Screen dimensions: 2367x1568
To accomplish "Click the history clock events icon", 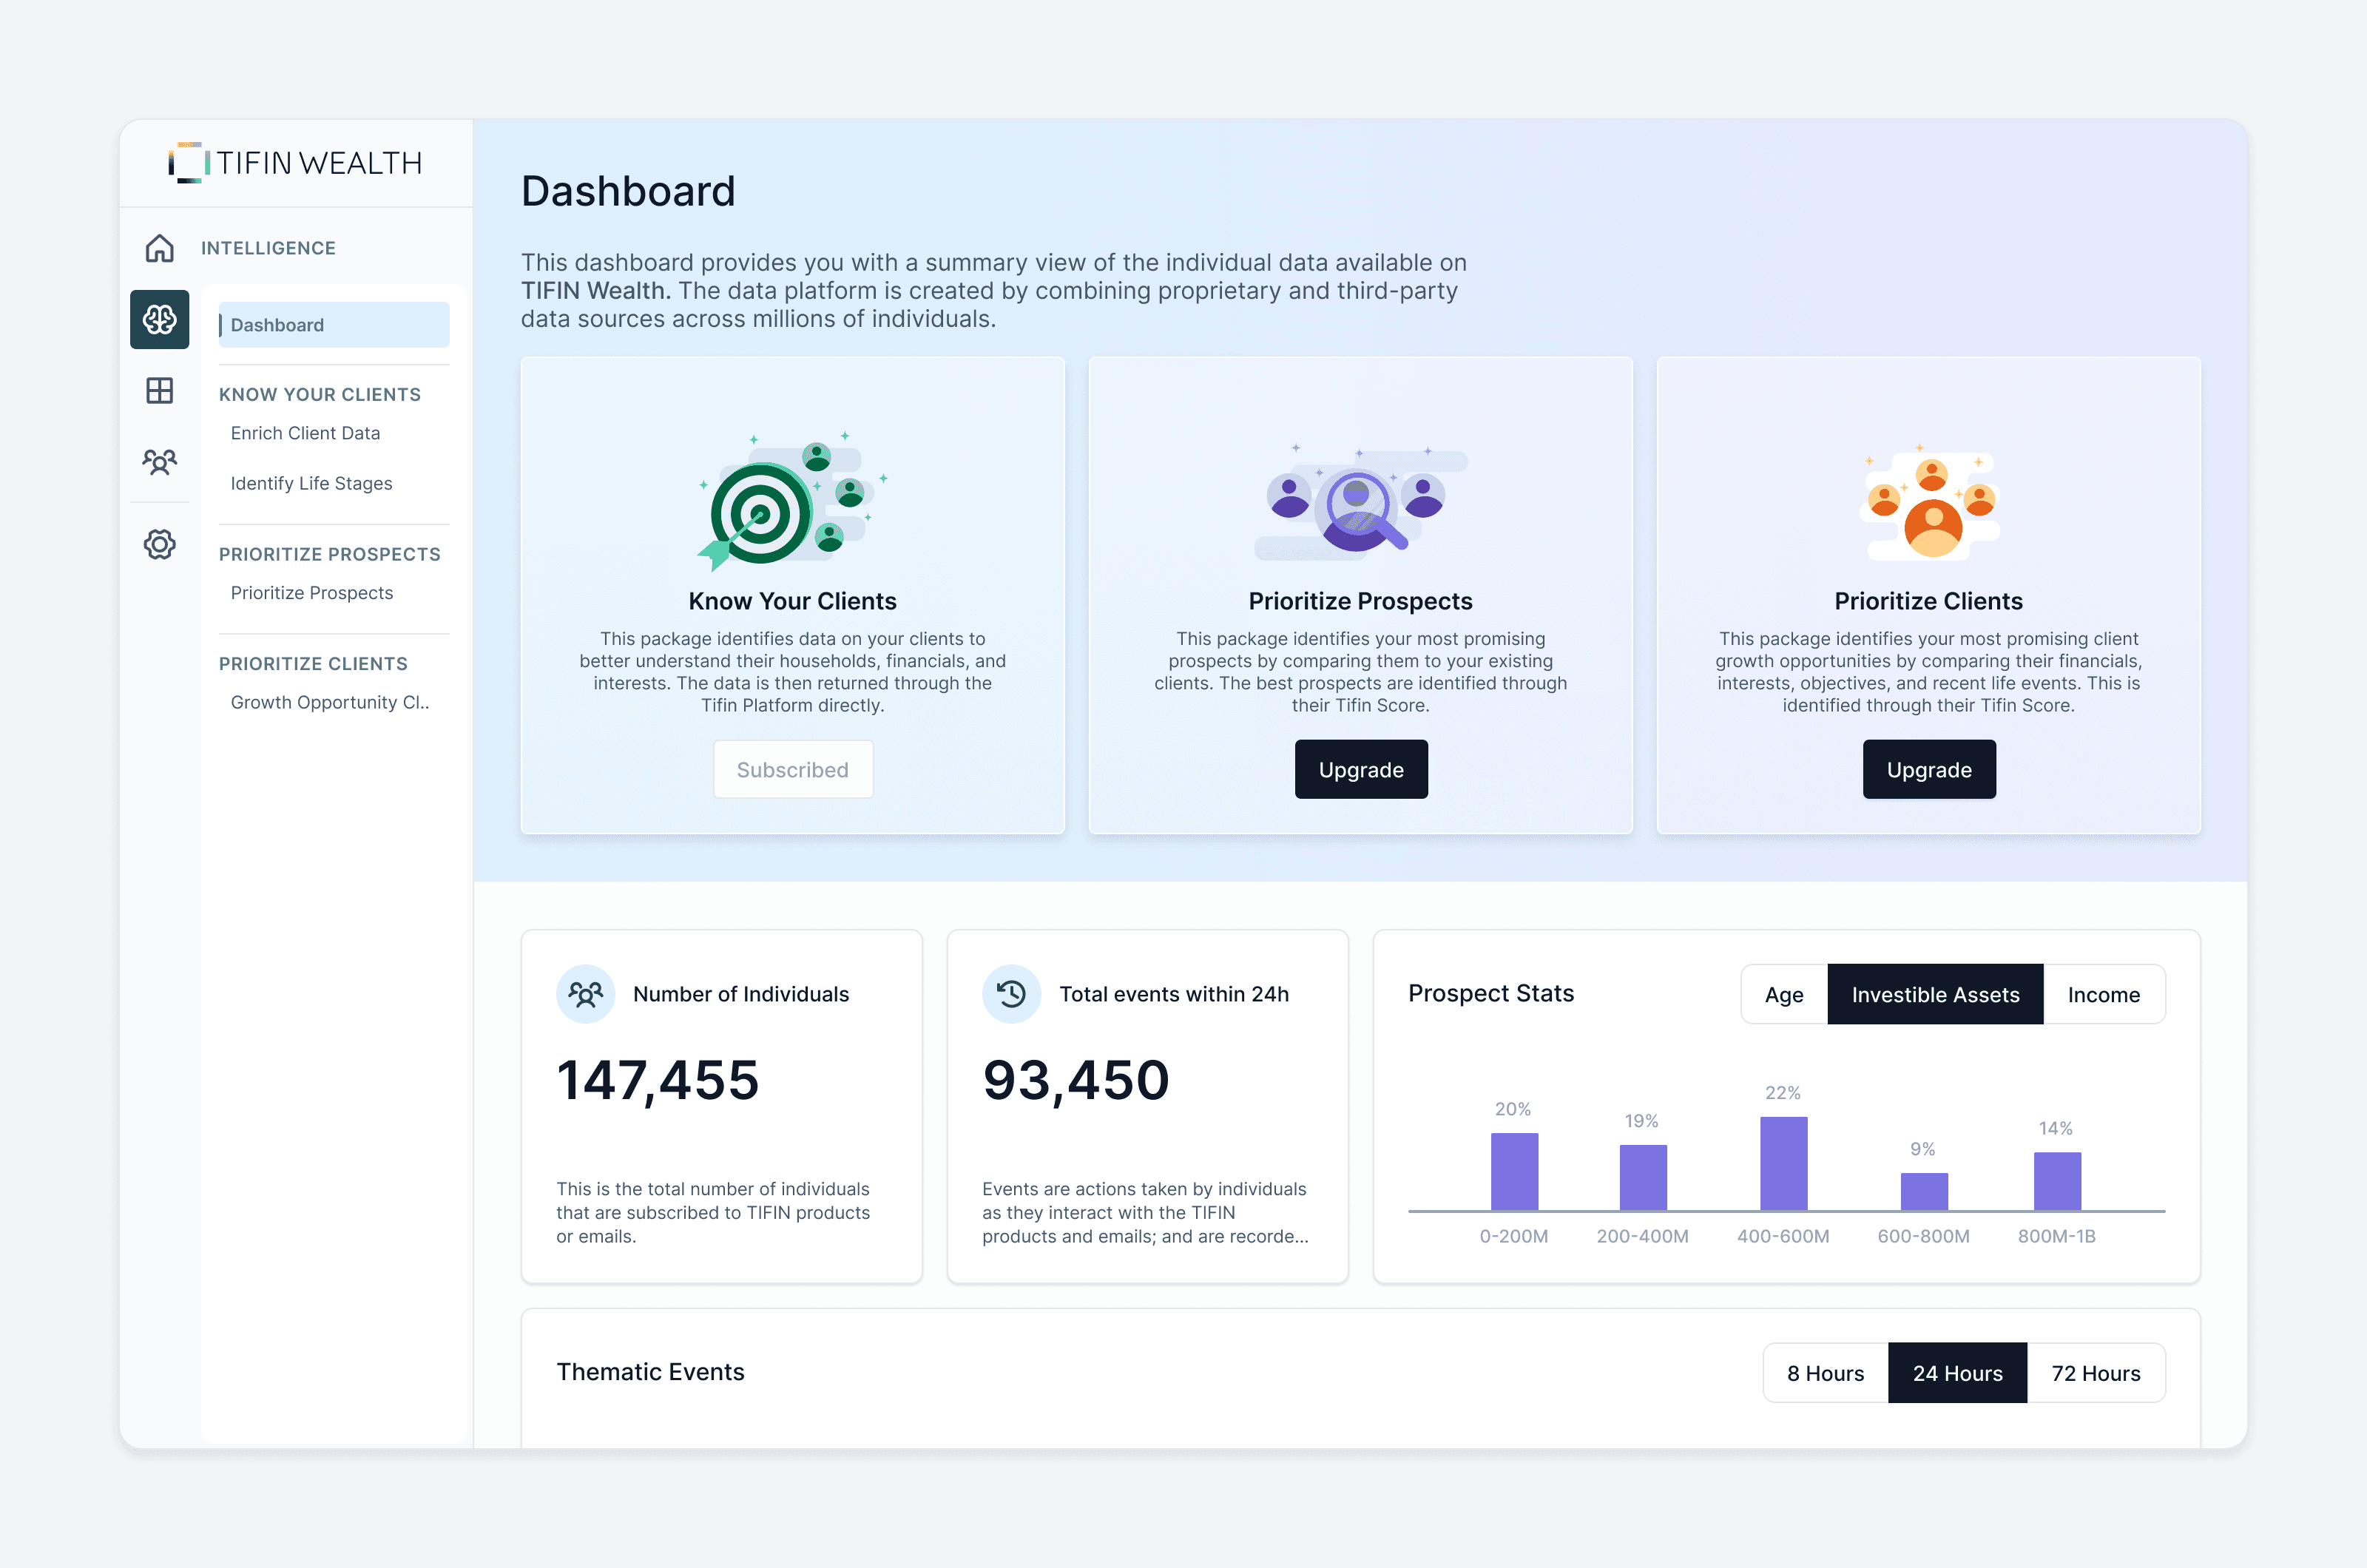I will click(x=1011, y=994).
